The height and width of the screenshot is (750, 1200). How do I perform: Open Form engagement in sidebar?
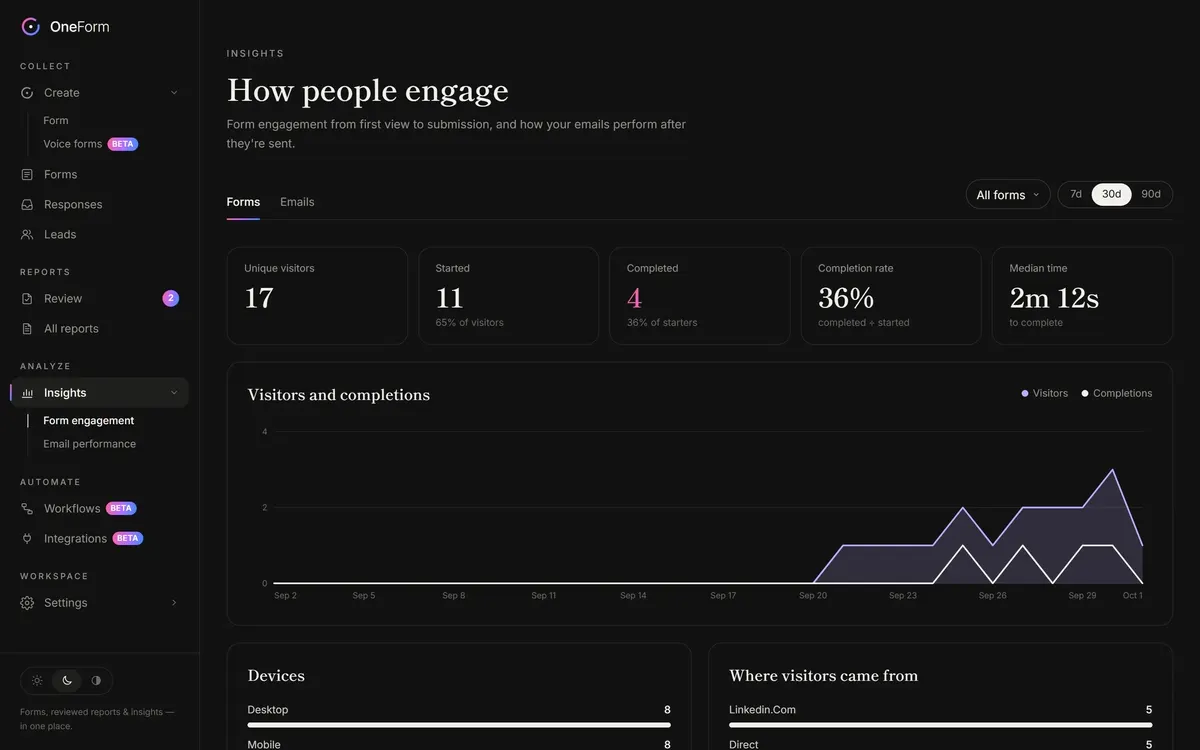(88, 421)
